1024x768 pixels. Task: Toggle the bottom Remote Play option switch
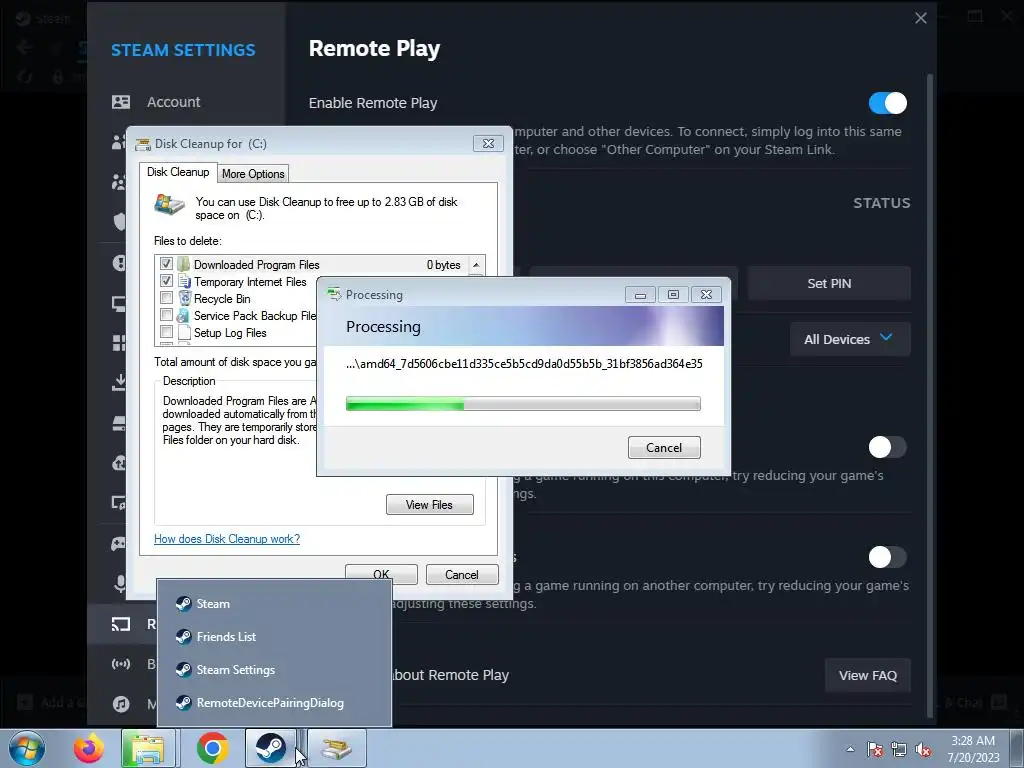click(x=888, y=557)
